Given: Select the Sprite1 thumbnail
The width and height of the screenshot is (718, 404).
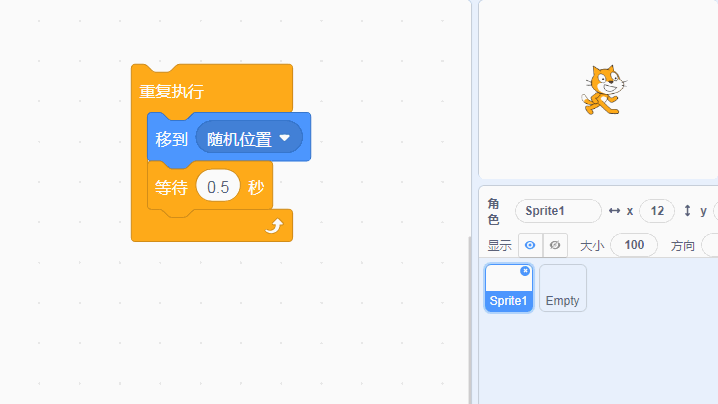Looking at the screenshot, I should coord(509,288).
